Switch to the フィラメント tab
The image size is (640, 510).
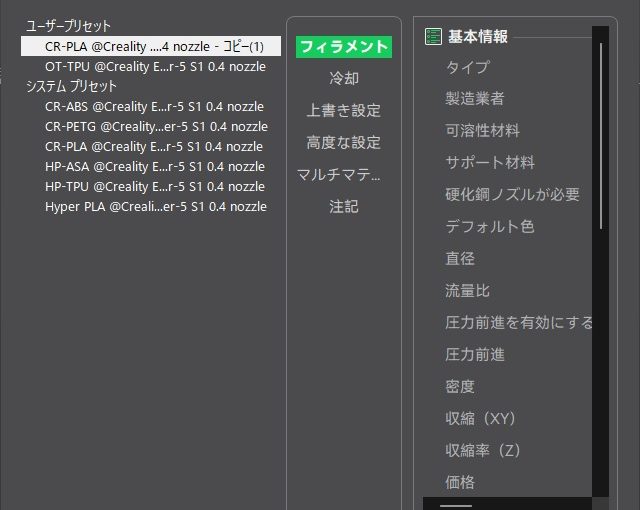coord(343,46)
